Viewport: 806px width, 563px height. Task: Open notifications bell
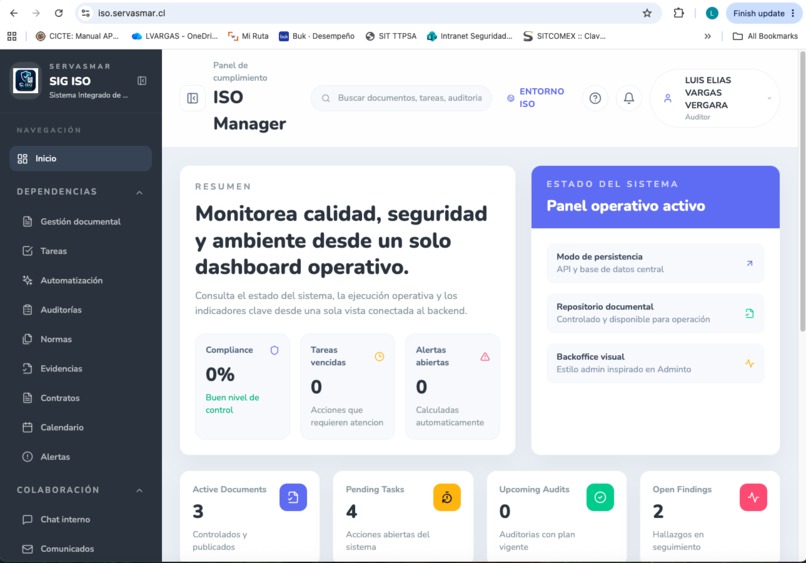click(x=629, y=98)
